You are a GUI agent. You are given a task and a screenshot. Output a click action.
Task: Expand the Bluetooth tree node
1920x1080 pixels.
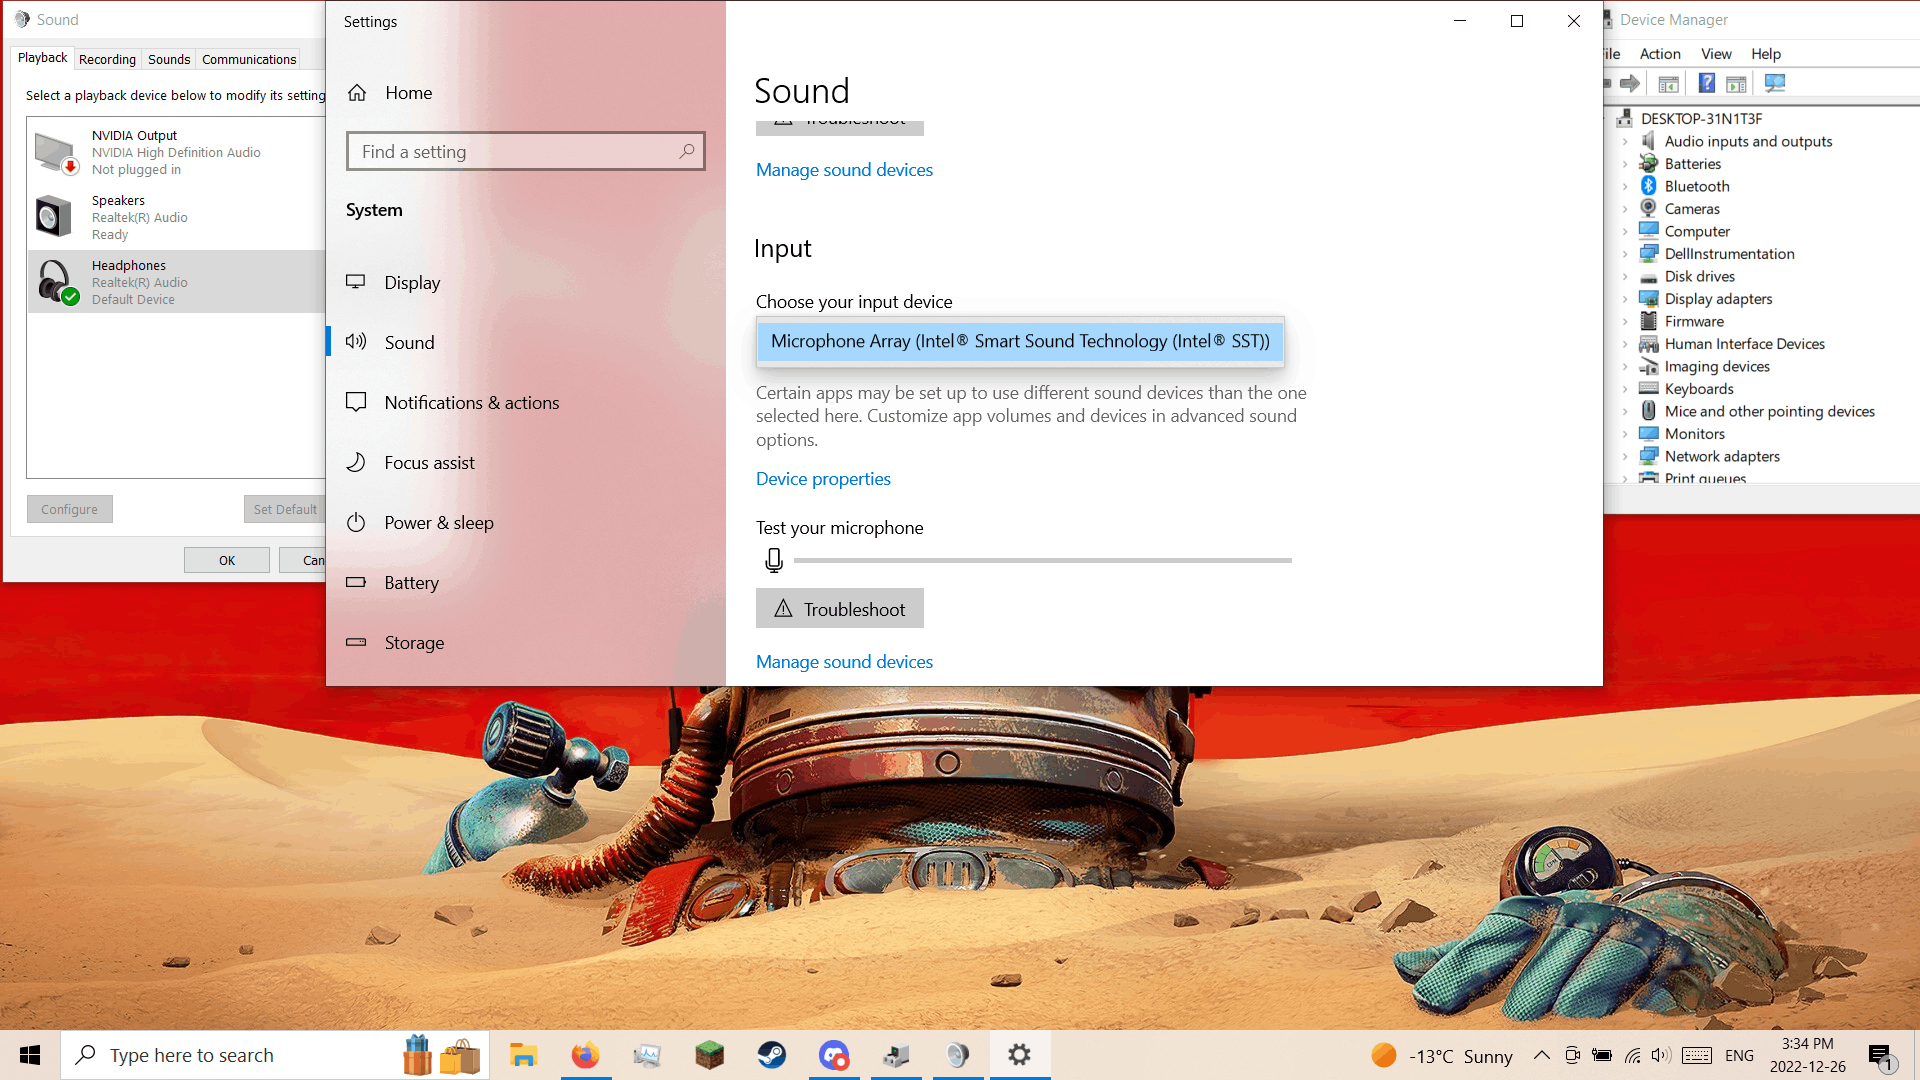(x=1625, y=187)
